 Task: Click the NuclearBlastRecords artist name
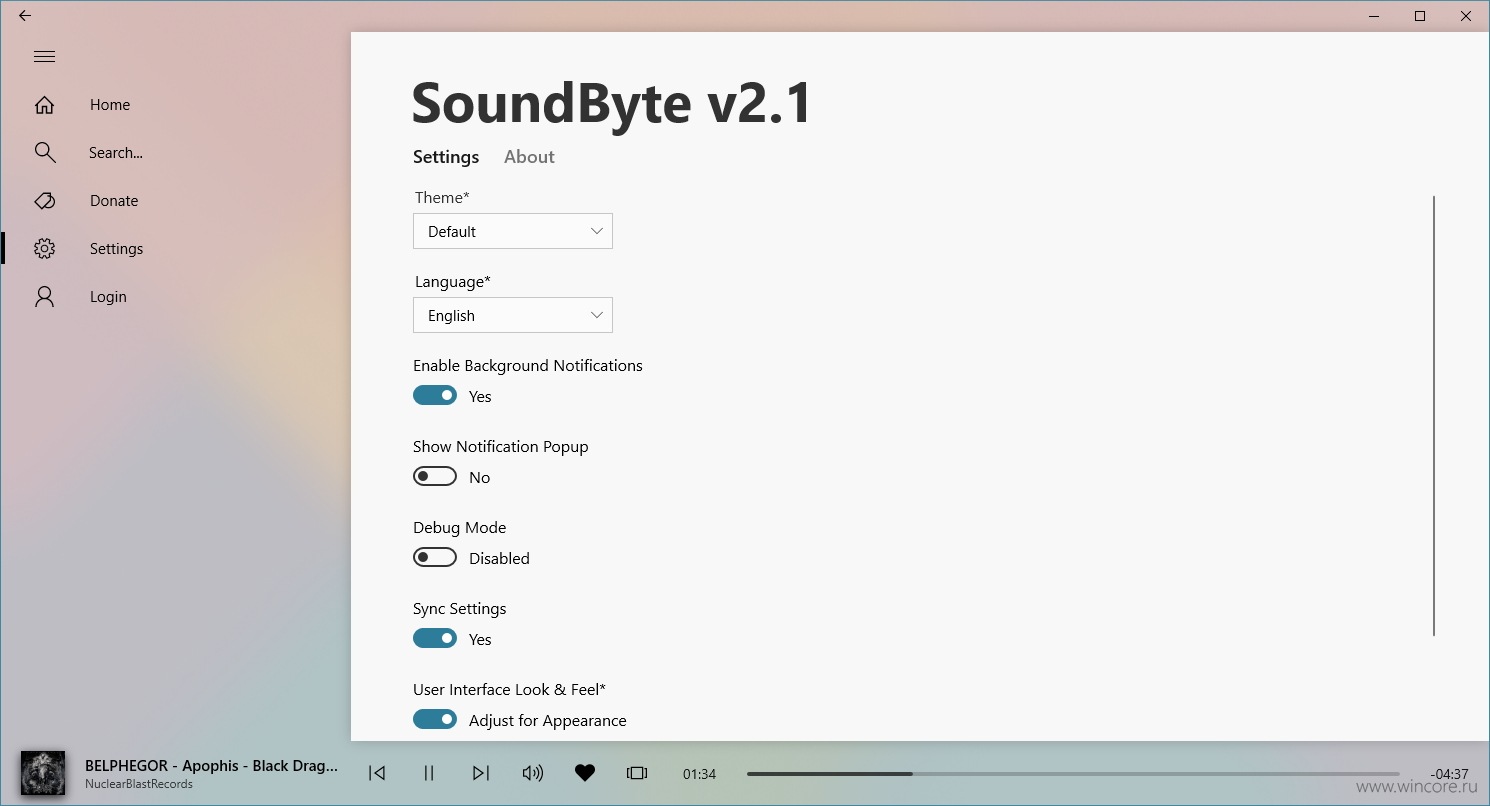pyautogui.click(x=139, y=784)
